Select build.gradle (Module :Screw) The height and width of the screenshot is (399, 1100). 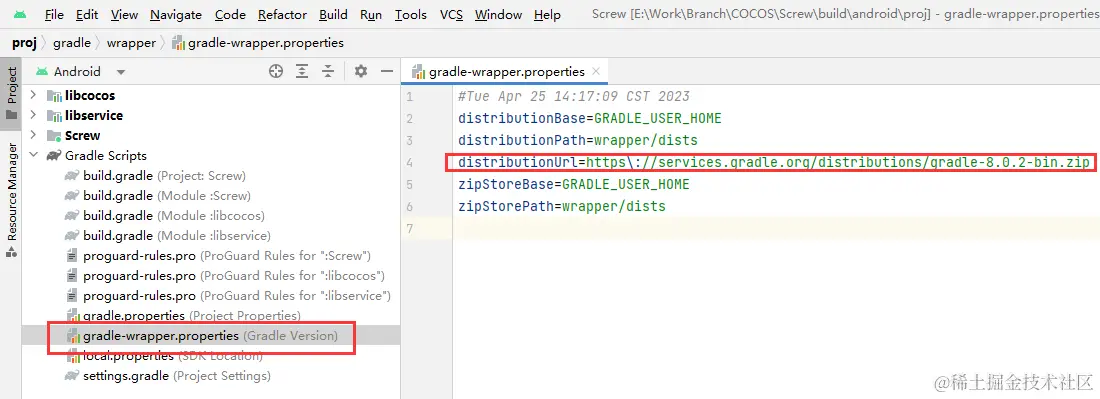167,196
